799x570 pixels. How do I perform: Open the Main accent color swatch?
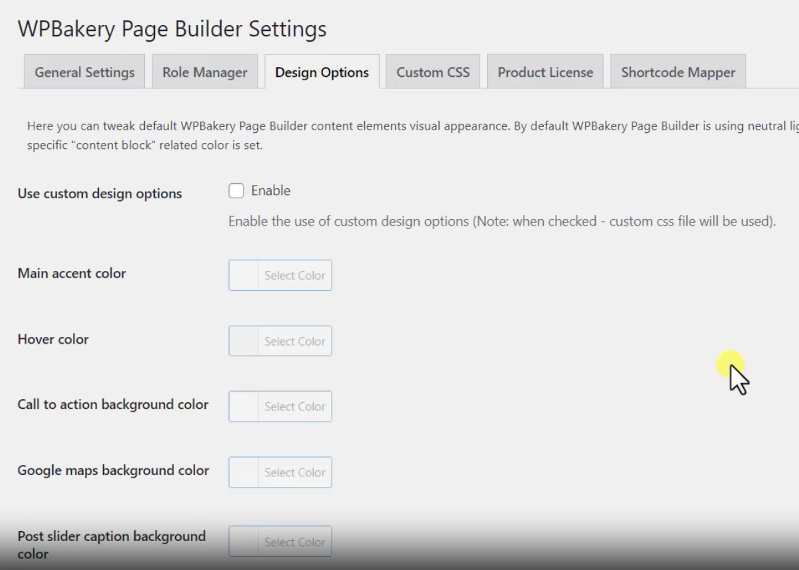click(244, 275)
